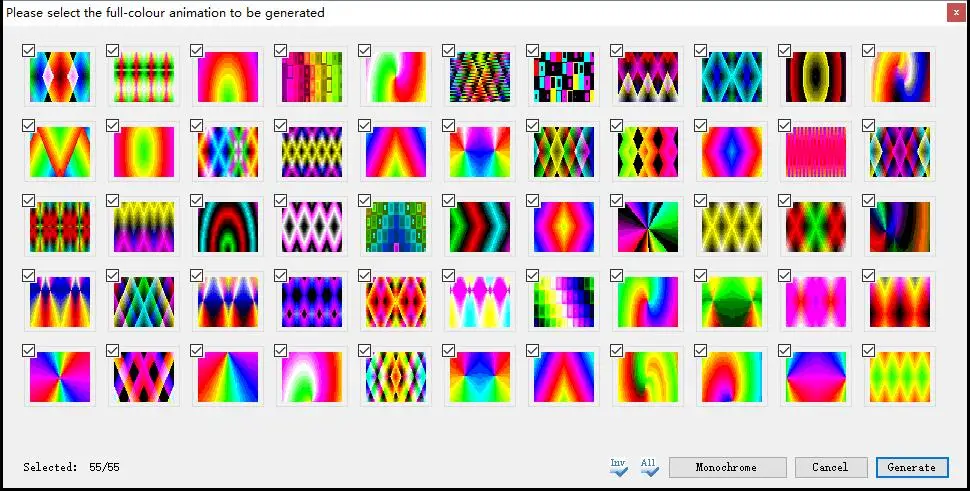Select the green radial hourglass thumbnail
The image size is (970, 491).
point(732,302)
